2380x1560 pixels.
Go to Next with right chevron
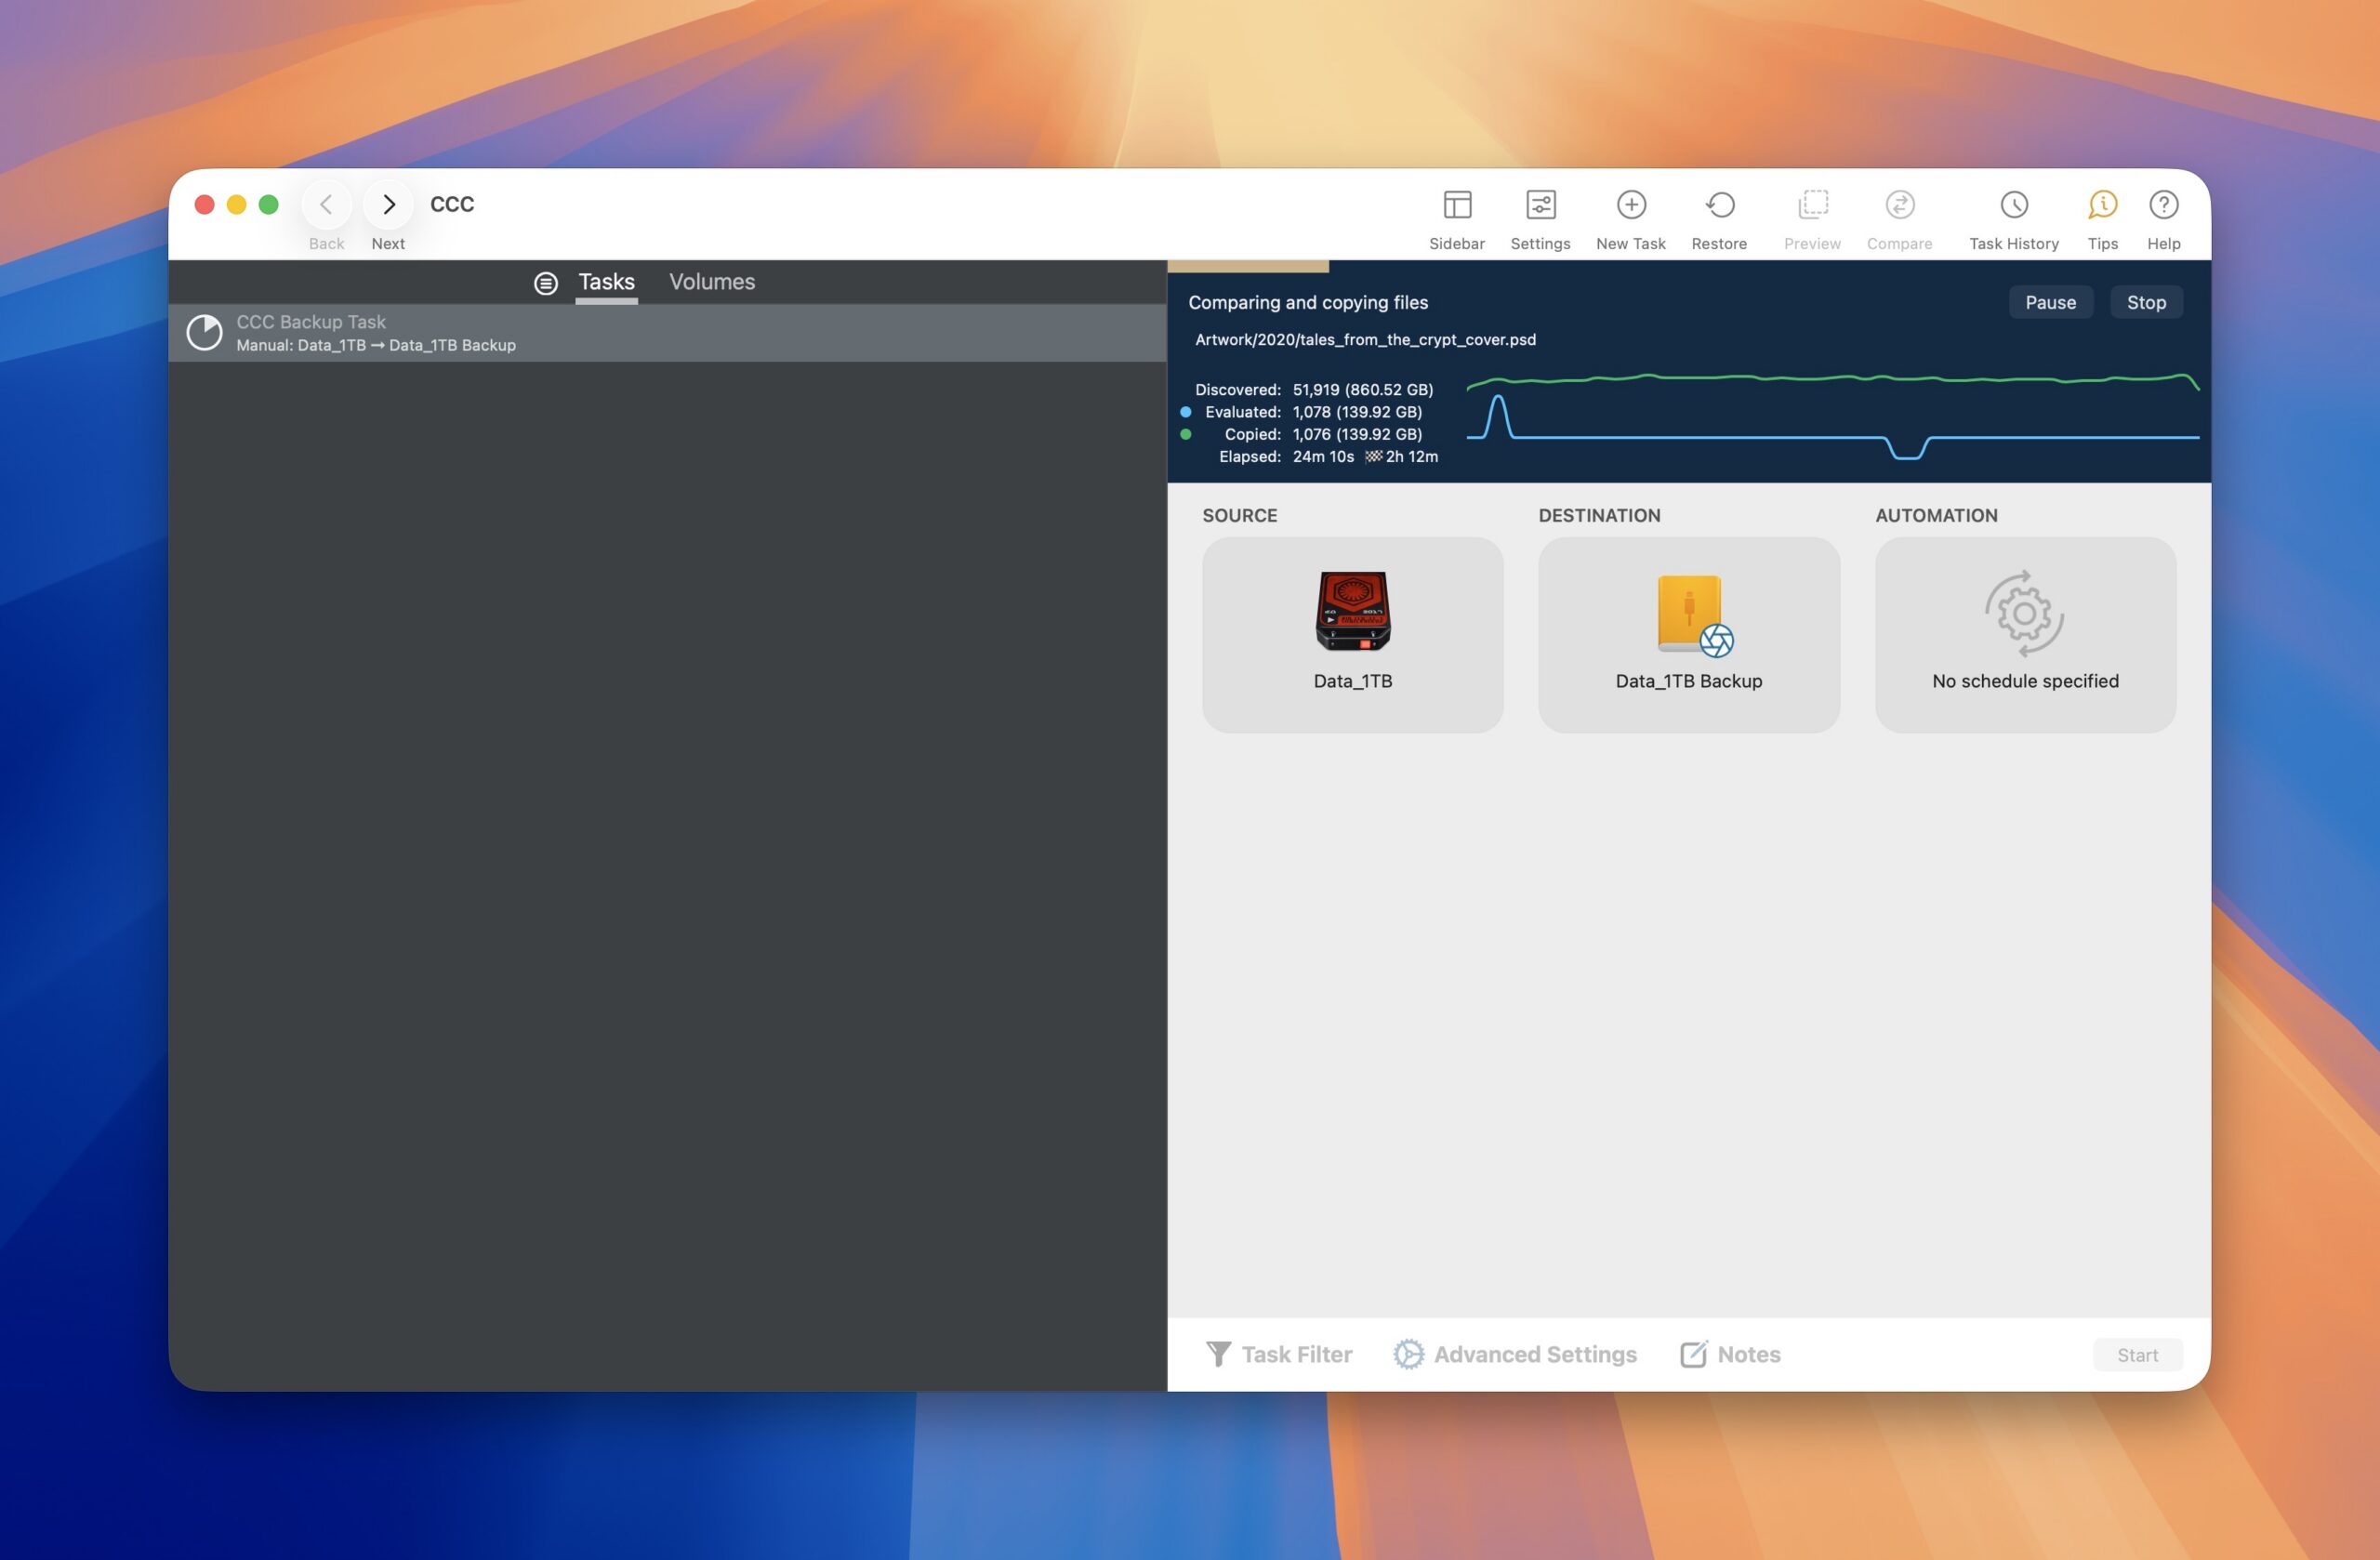(x=388, y=205)
